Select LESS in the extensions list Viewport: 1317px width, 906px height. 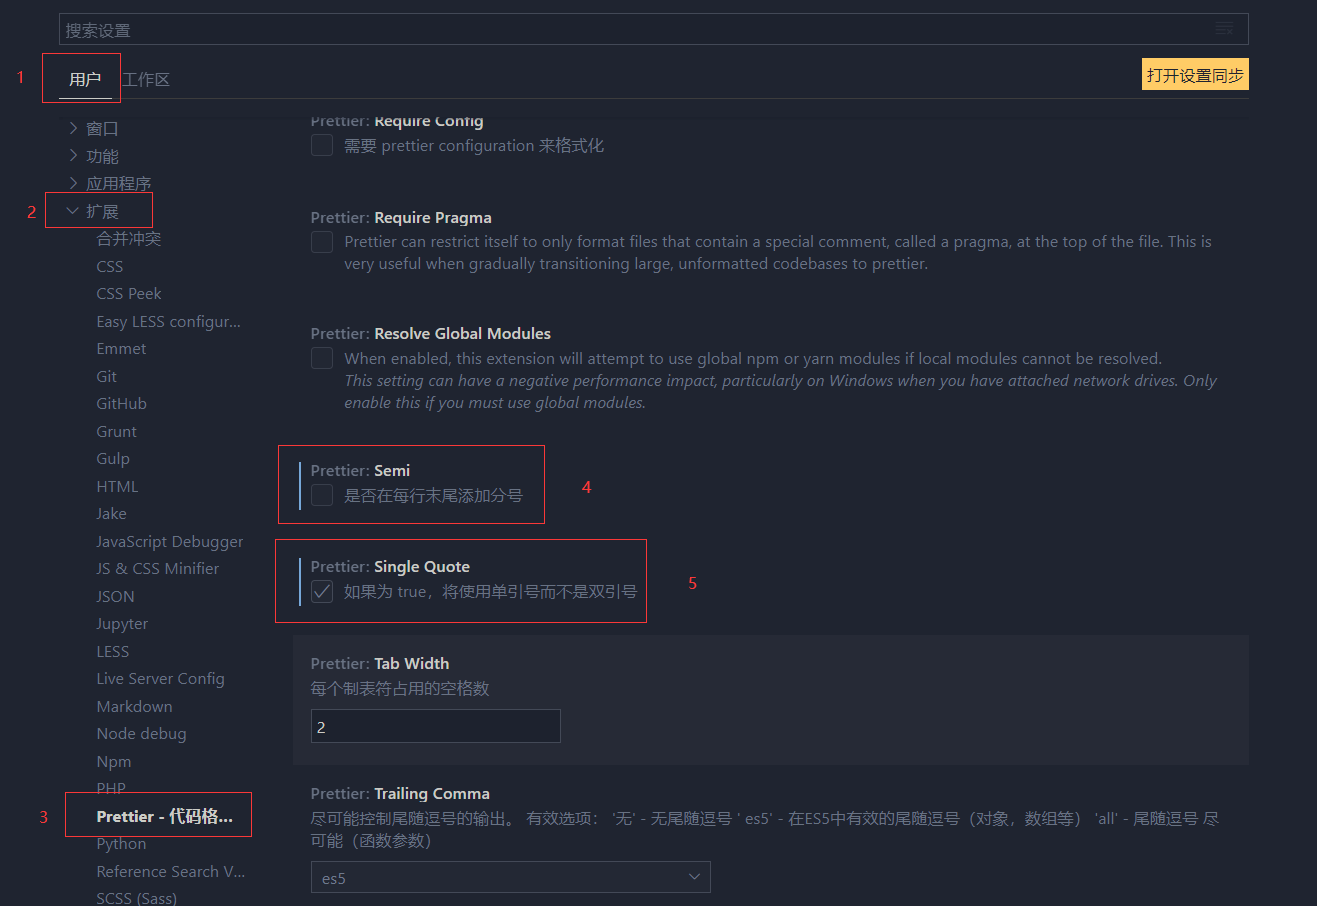[x=113, y=651]
